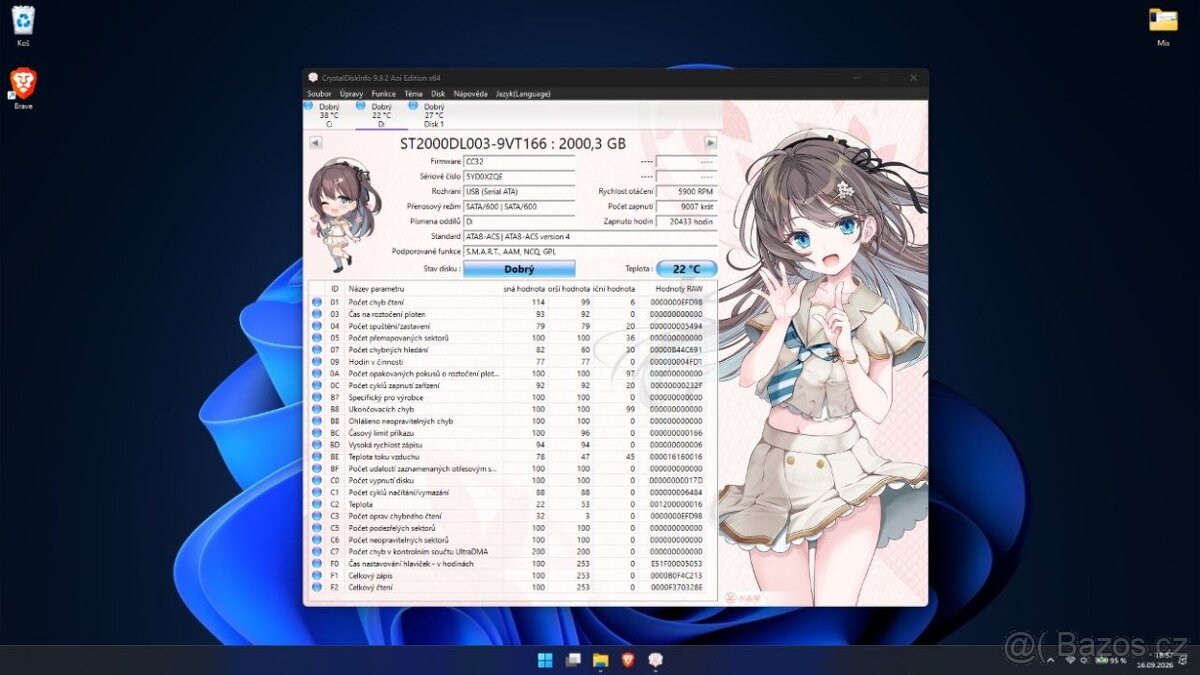
Task: Click the Windows Start button in taskbar
Action: [x=545, y=660]
